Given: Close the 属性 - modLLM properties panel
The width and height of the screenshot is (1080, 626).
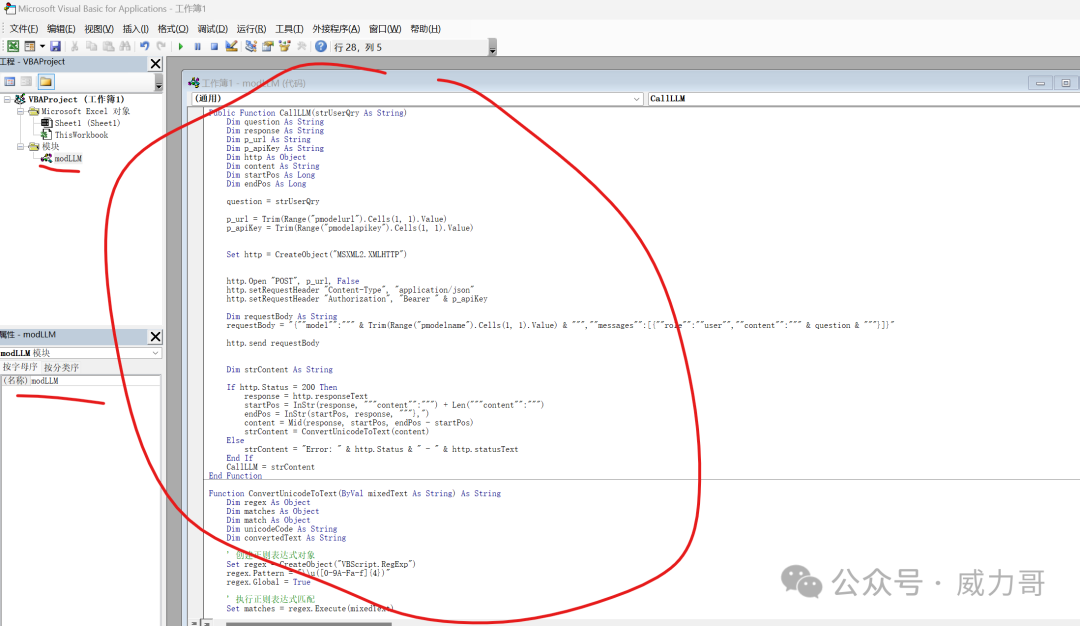Looking at the screenshot, I should point(155,336).
